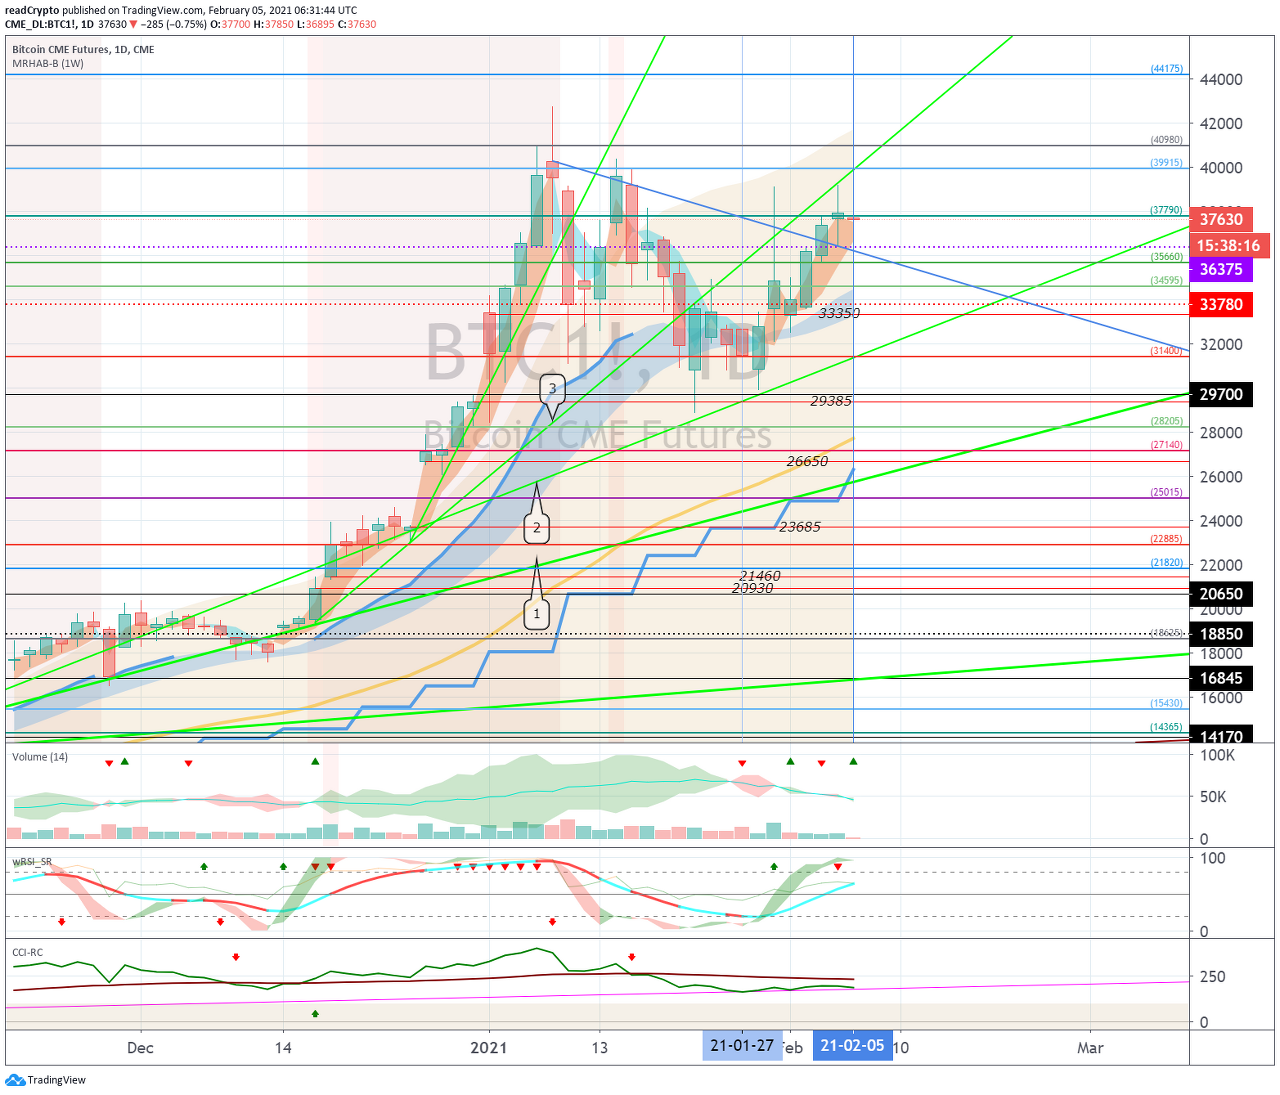1280x1095 pixels.
Task: Click the (37790) level label
Action: click(1167, 210)
